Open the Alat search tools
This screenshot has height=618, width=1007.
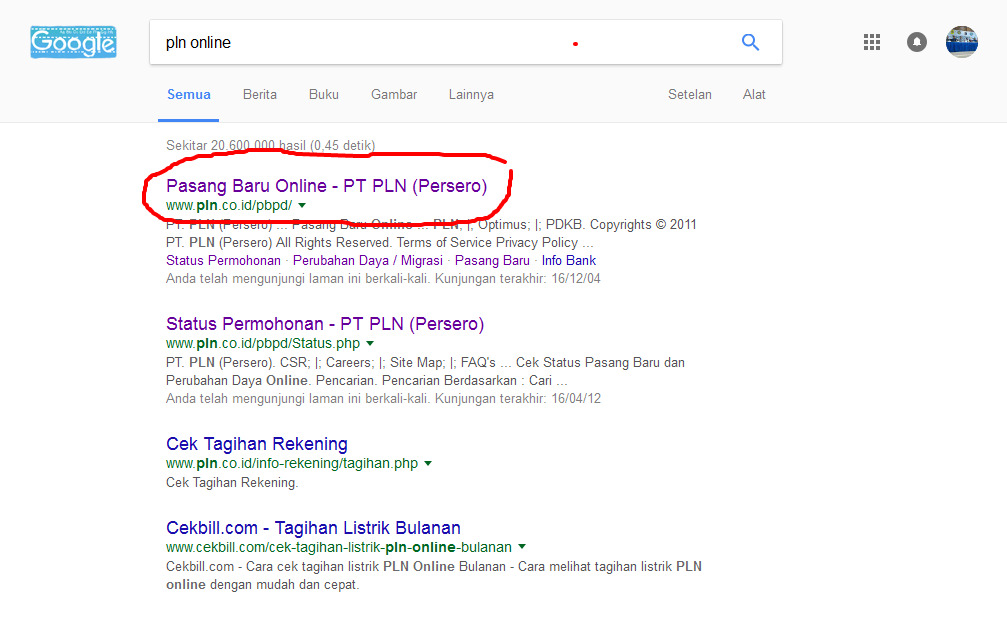click(754, 94)
